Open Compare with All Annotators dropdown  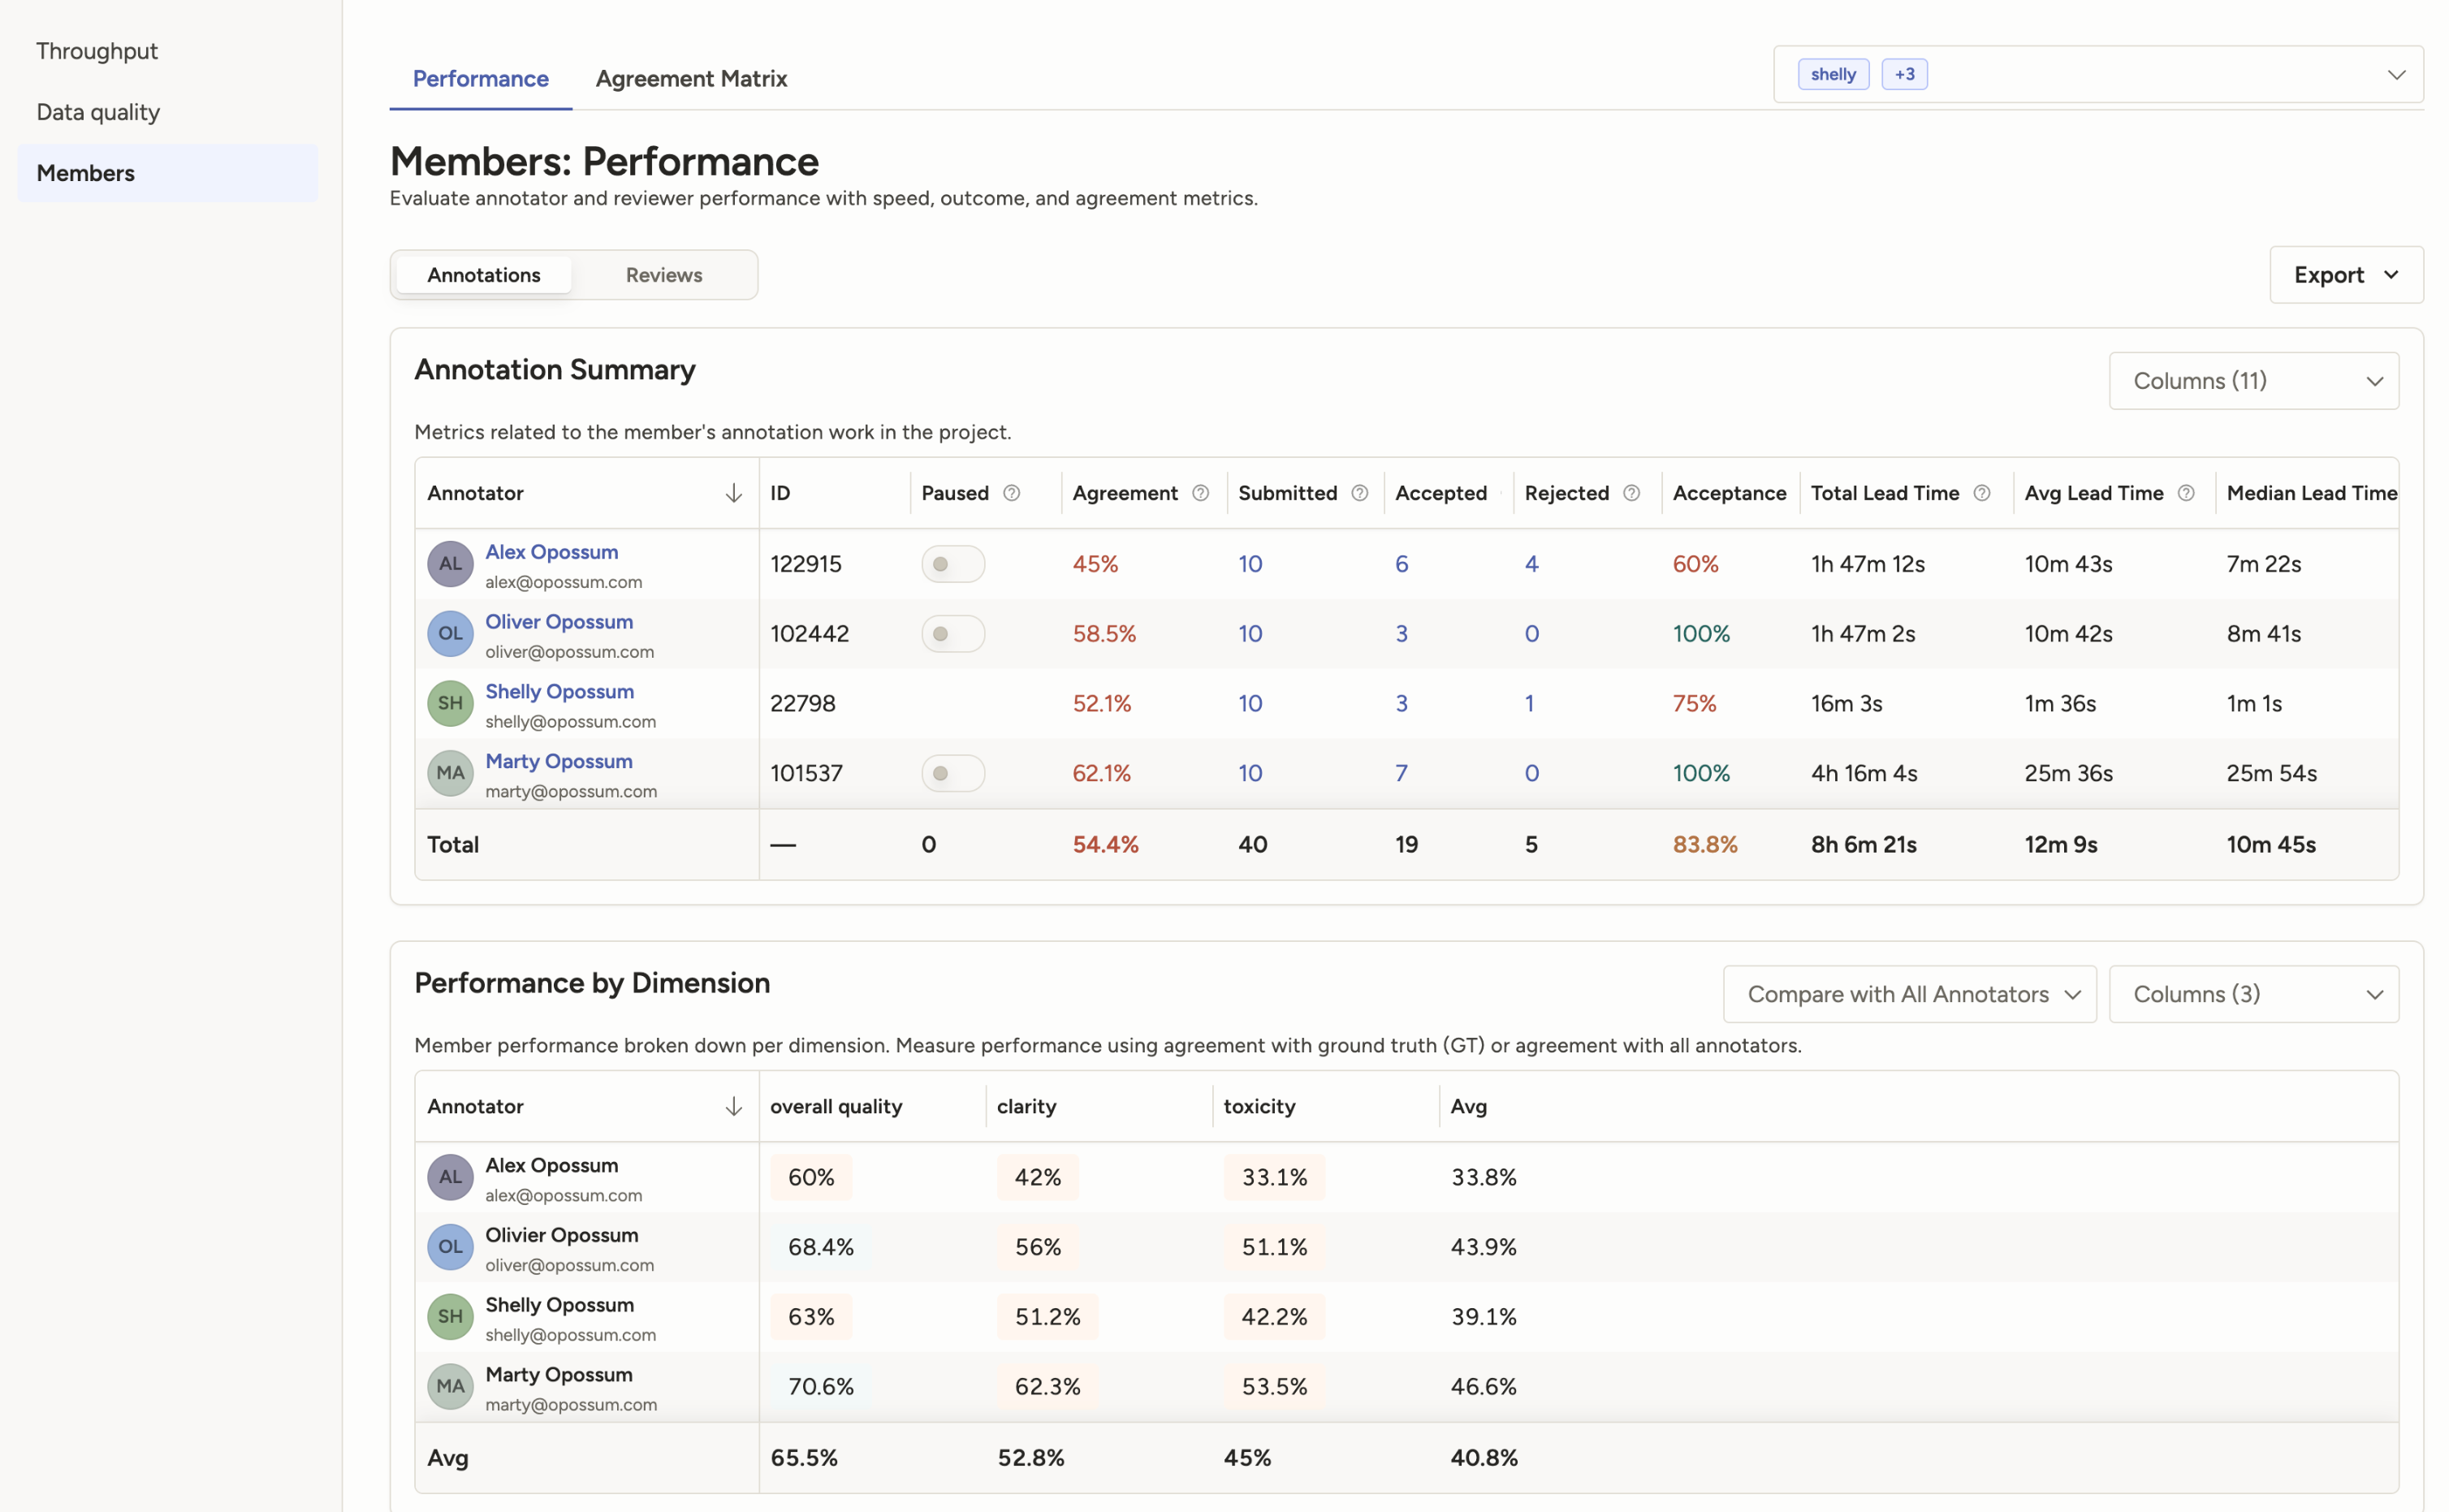[1909, 994]
